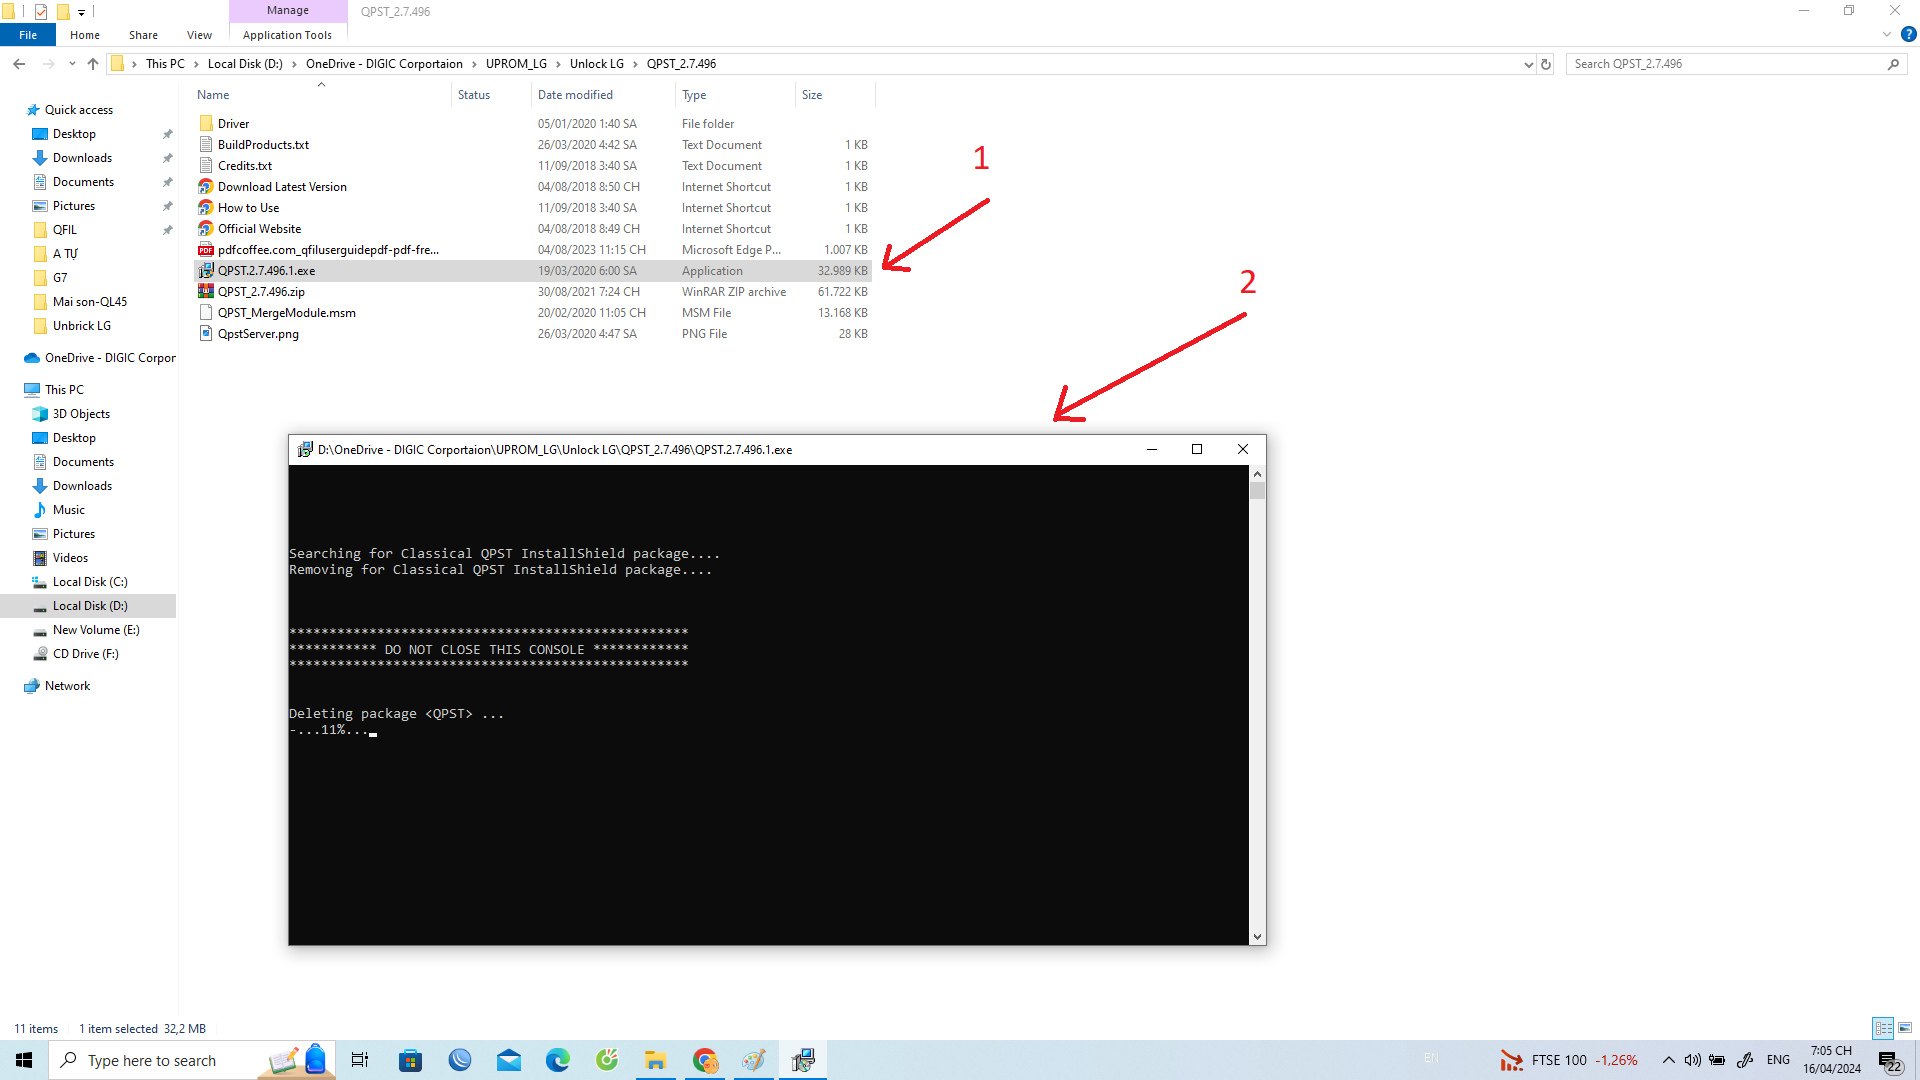This screenshot has height=1080, width=1920.
Task: Select Local Disk (C:) in navigation pane
Action: pyautogui.click(x=90, y=582)
